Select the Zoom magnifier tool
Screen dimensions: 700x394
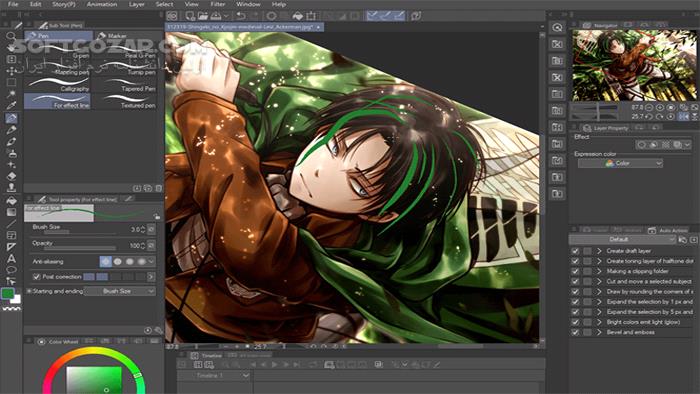click(x=11, y=36)
